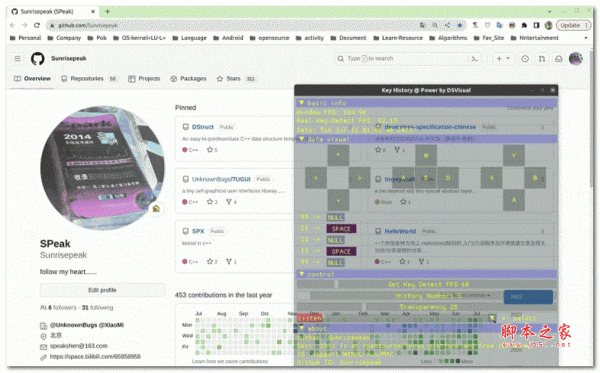The height and width of the screenshot is (373, 600).
Task: Open the DStruct pinned repository
Action: [x=203, y=127]
